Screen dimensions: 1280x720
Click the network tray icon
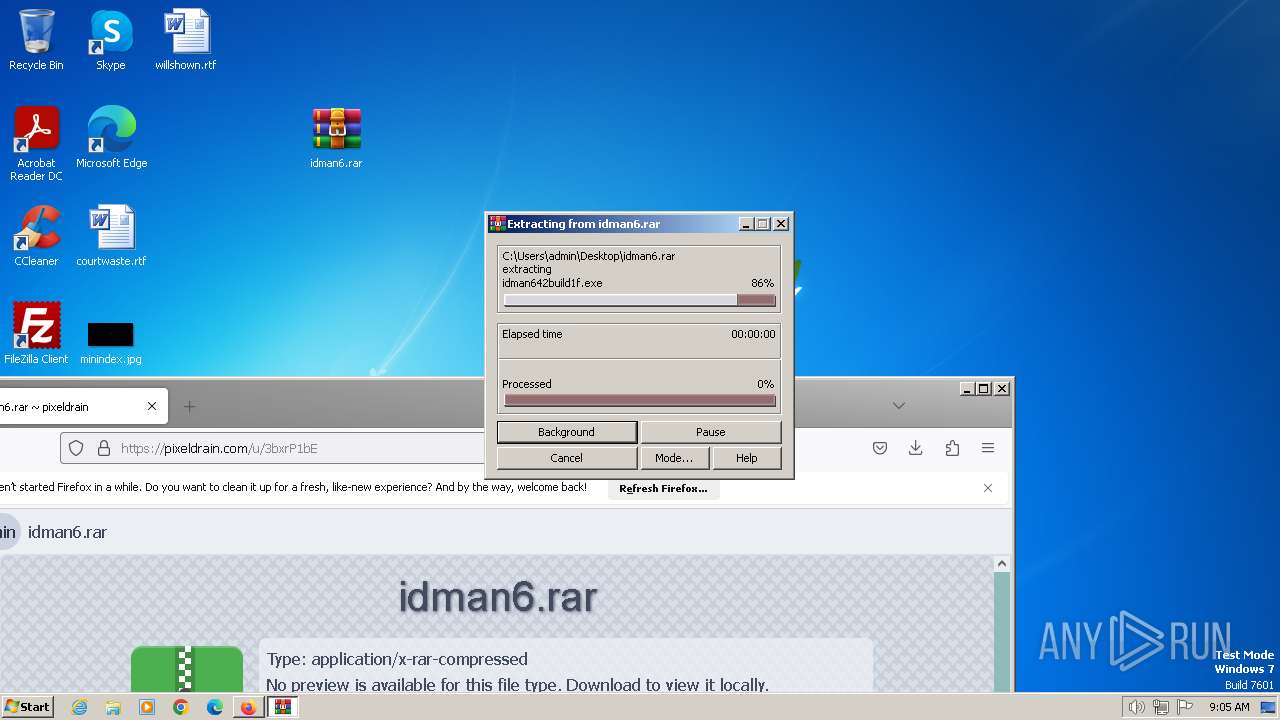[x=1160, y=707]
